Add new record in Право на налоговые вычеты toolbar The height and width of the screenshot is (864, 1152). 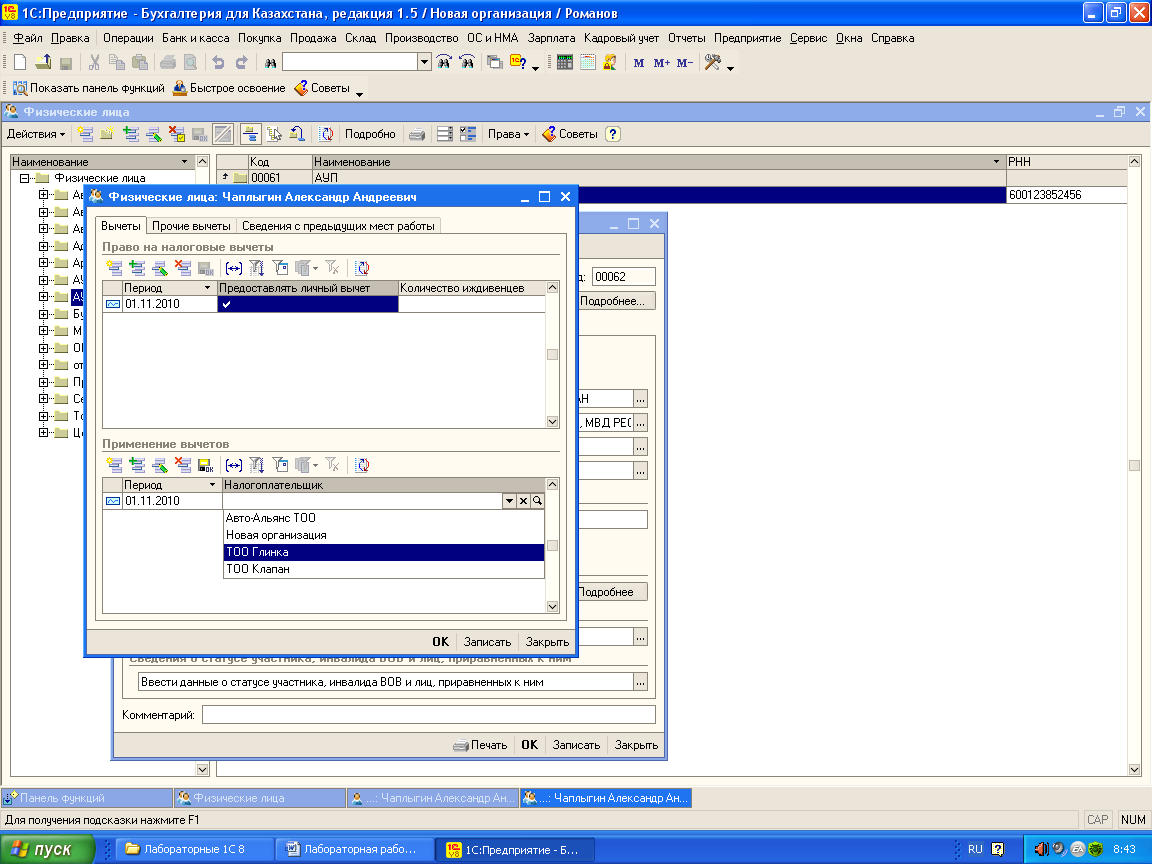(x=114, y=268)
